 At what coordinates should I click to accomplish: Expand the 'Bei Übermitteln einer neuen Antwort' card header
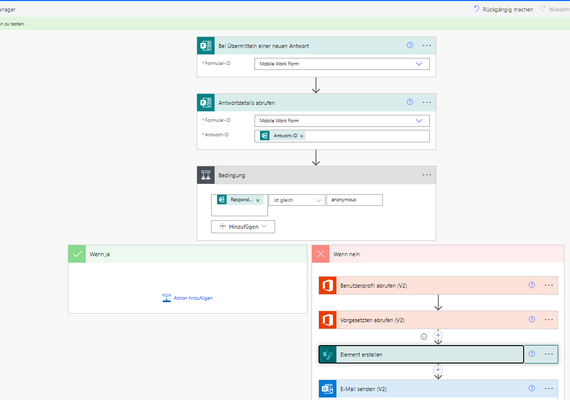[x=316, y=46]
